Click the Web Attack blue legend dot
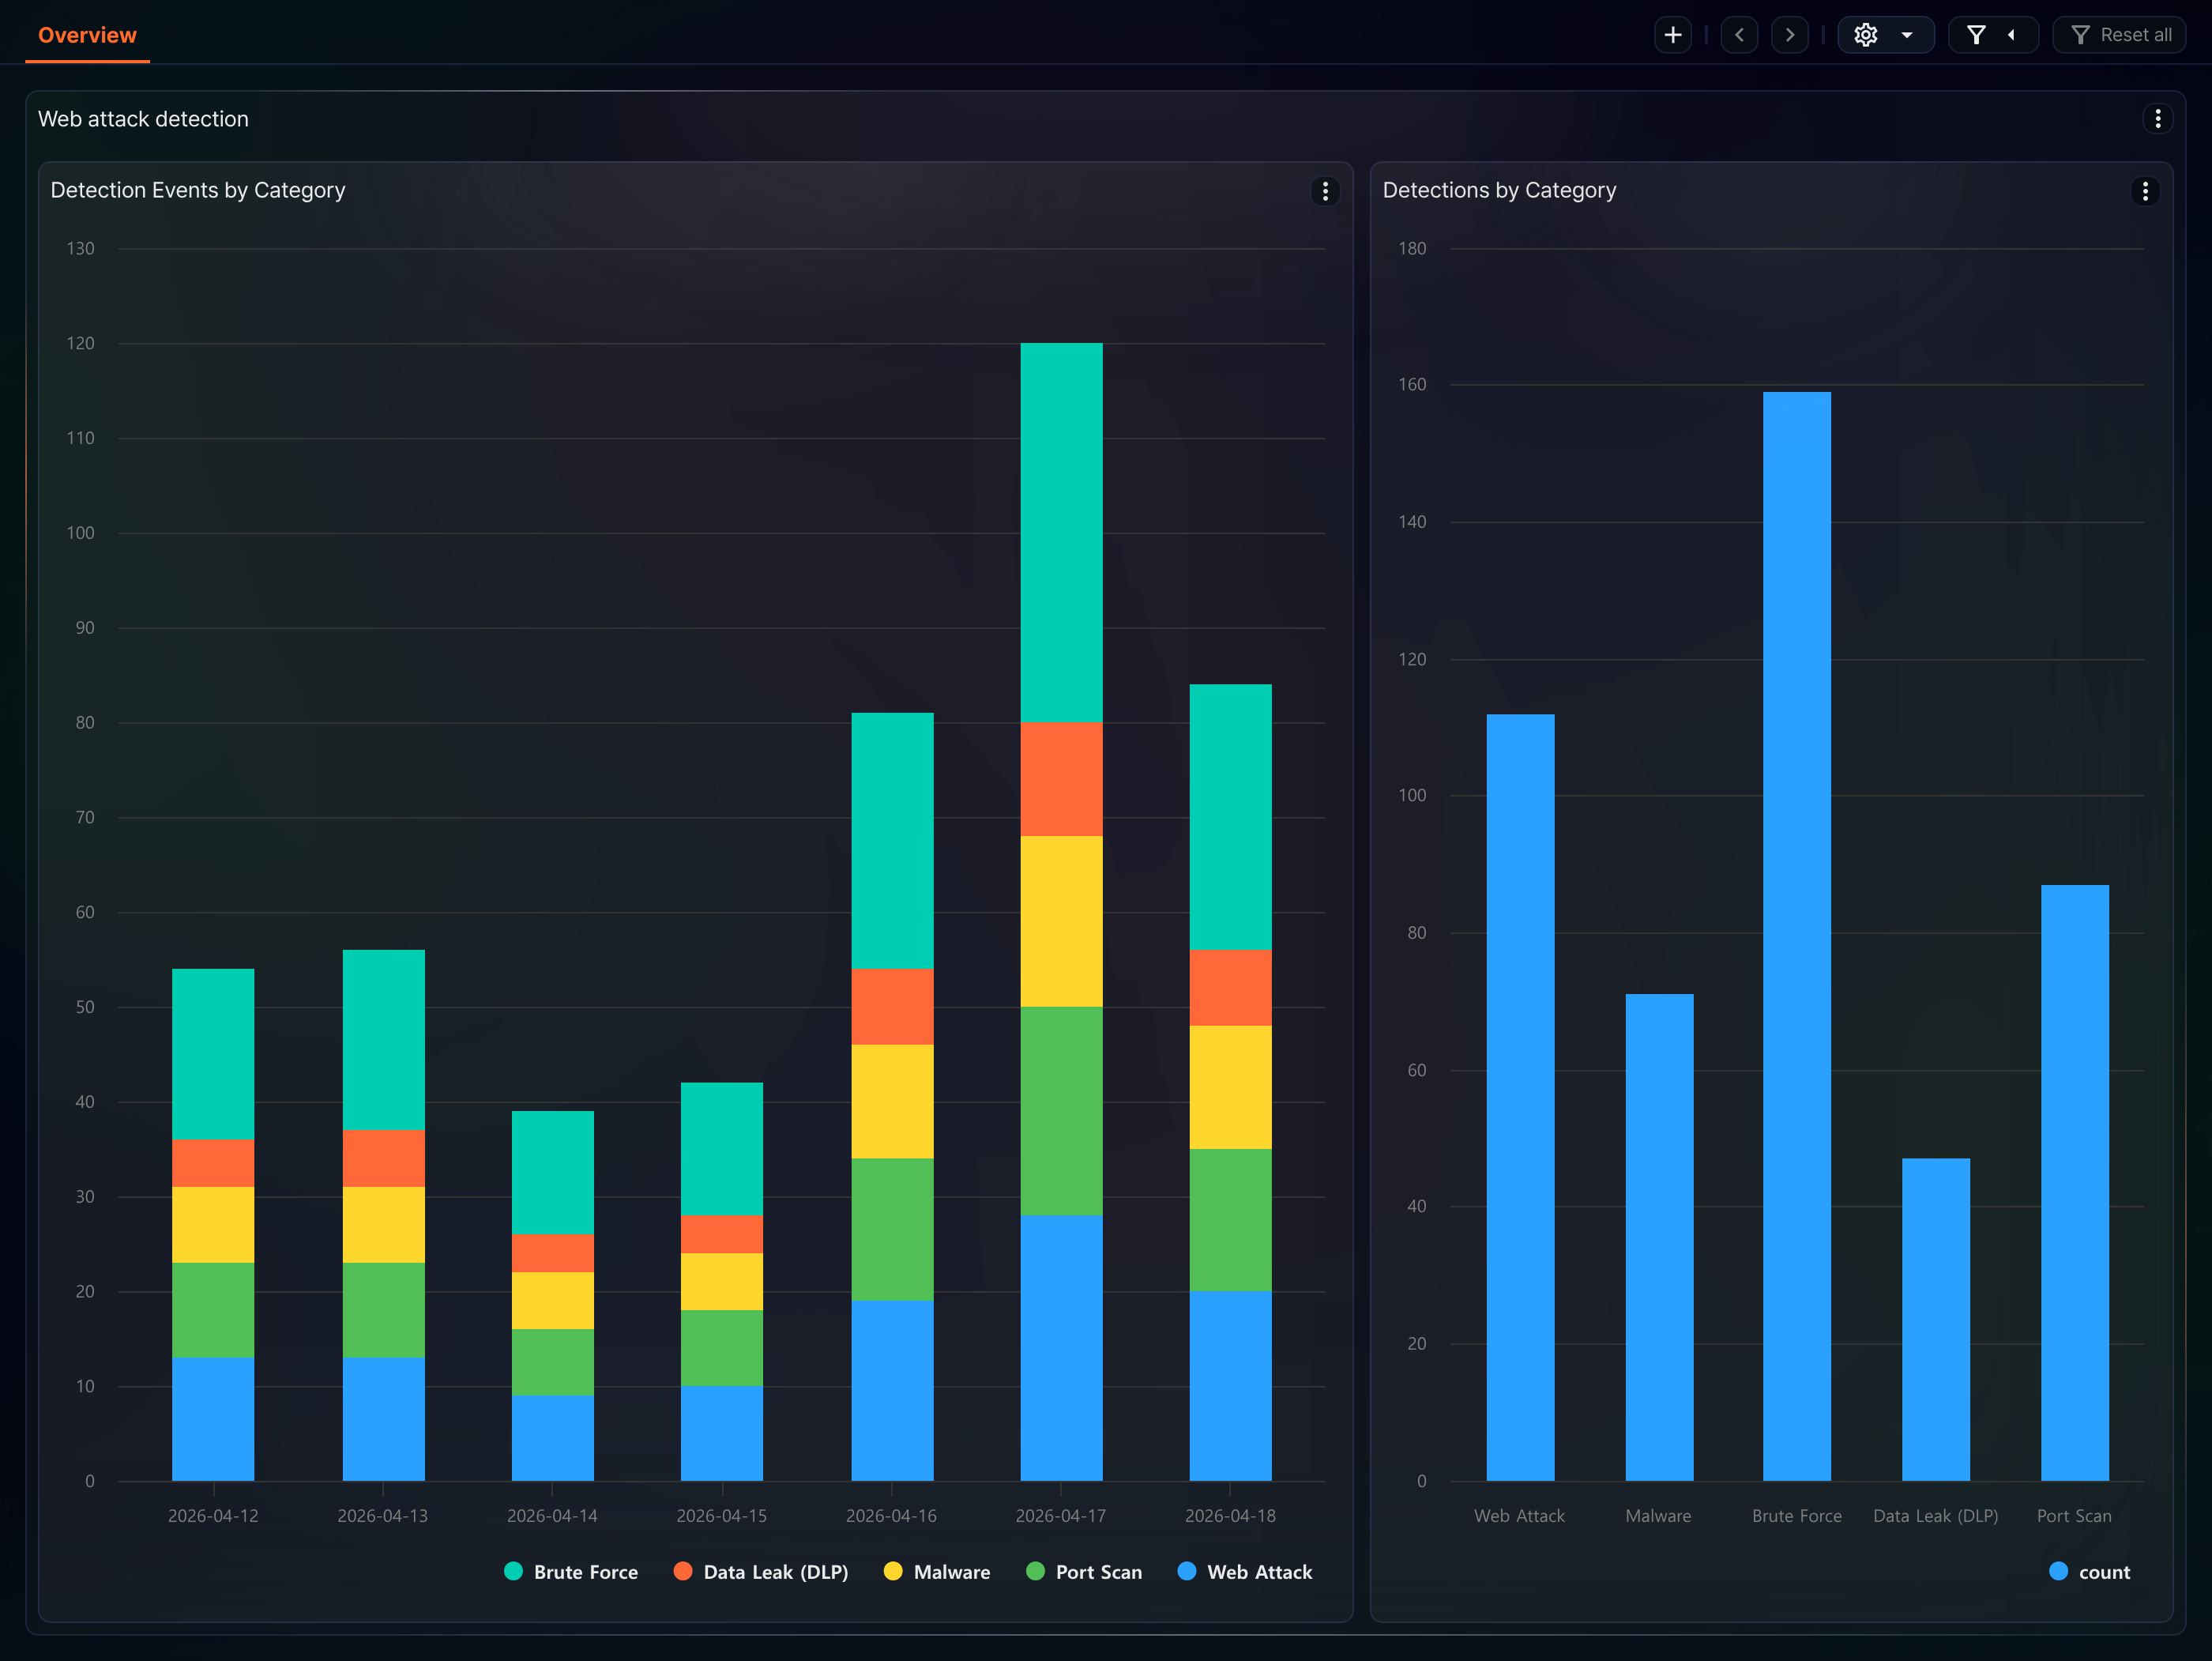Screen dimensions: 2212x1661 point(1187,1571)
